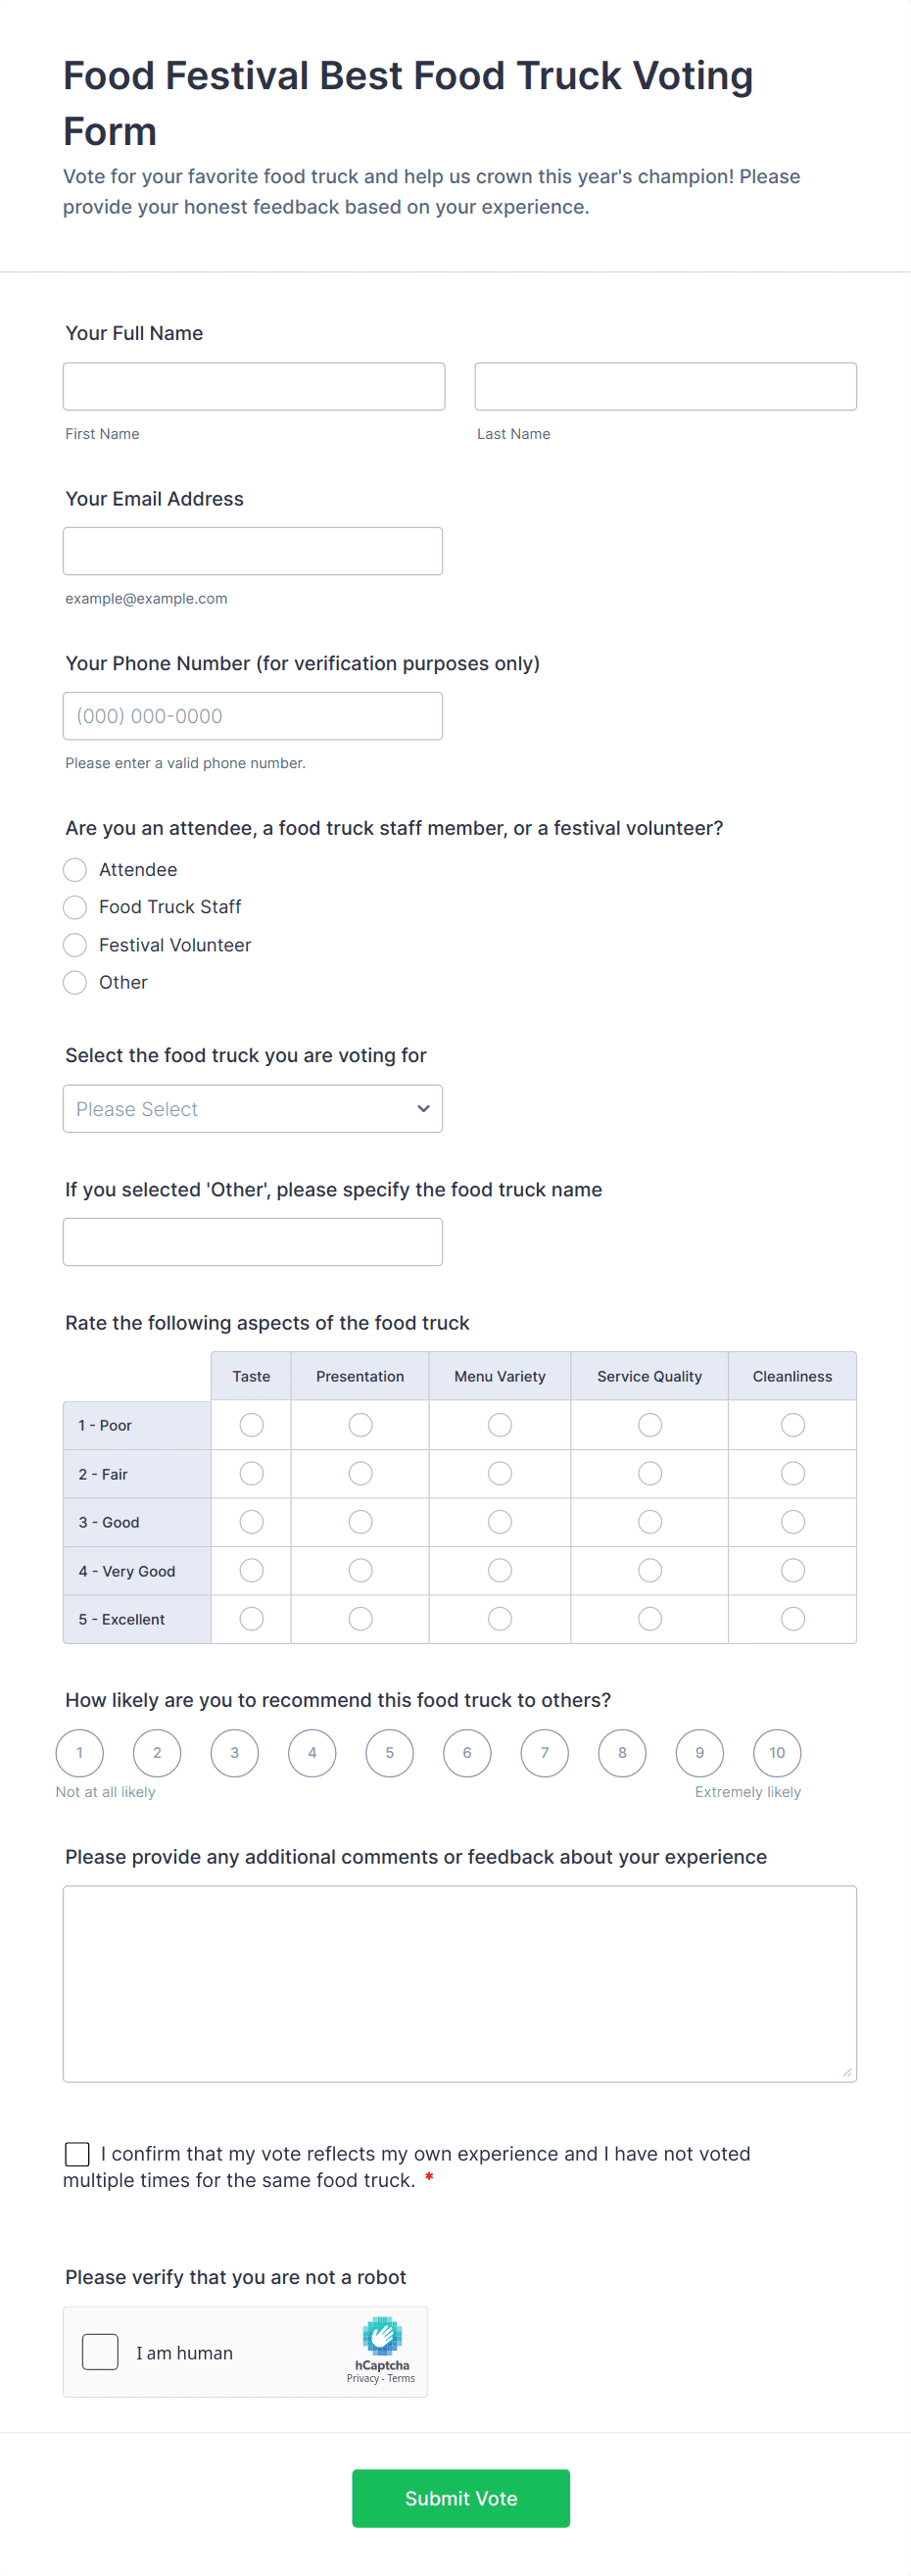Click the additional comments text area
This screenshot has height=2576, width=911.
pos(459,1983)
